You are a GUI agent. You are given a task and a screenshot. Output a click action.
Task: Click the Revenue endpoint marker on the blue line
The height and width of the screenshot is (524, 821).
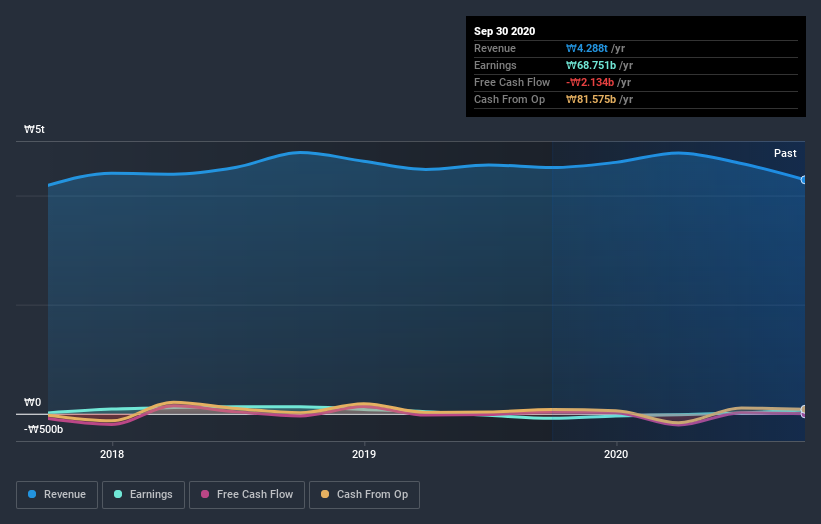point(804,180)
